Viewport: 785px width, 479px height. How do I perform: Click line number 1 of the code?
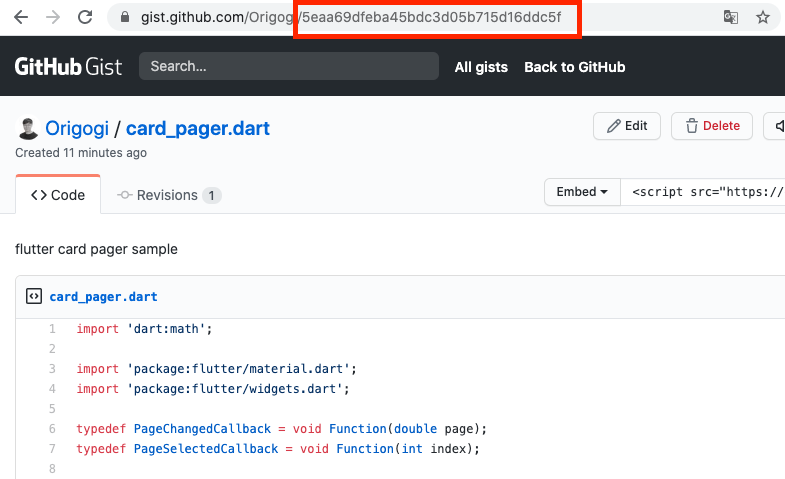click(52, 329)
